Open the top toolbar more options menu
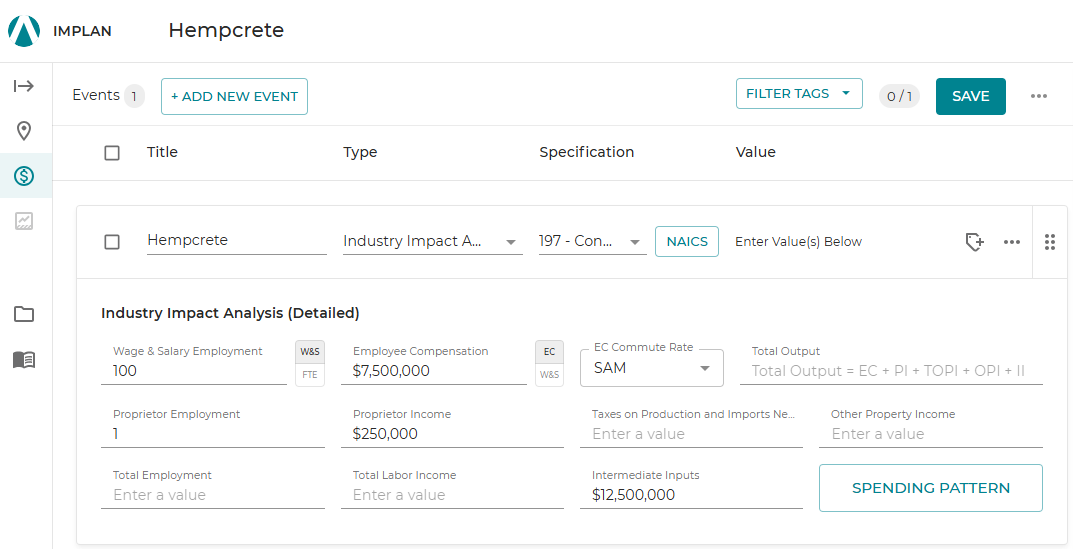 point(1039,96)
